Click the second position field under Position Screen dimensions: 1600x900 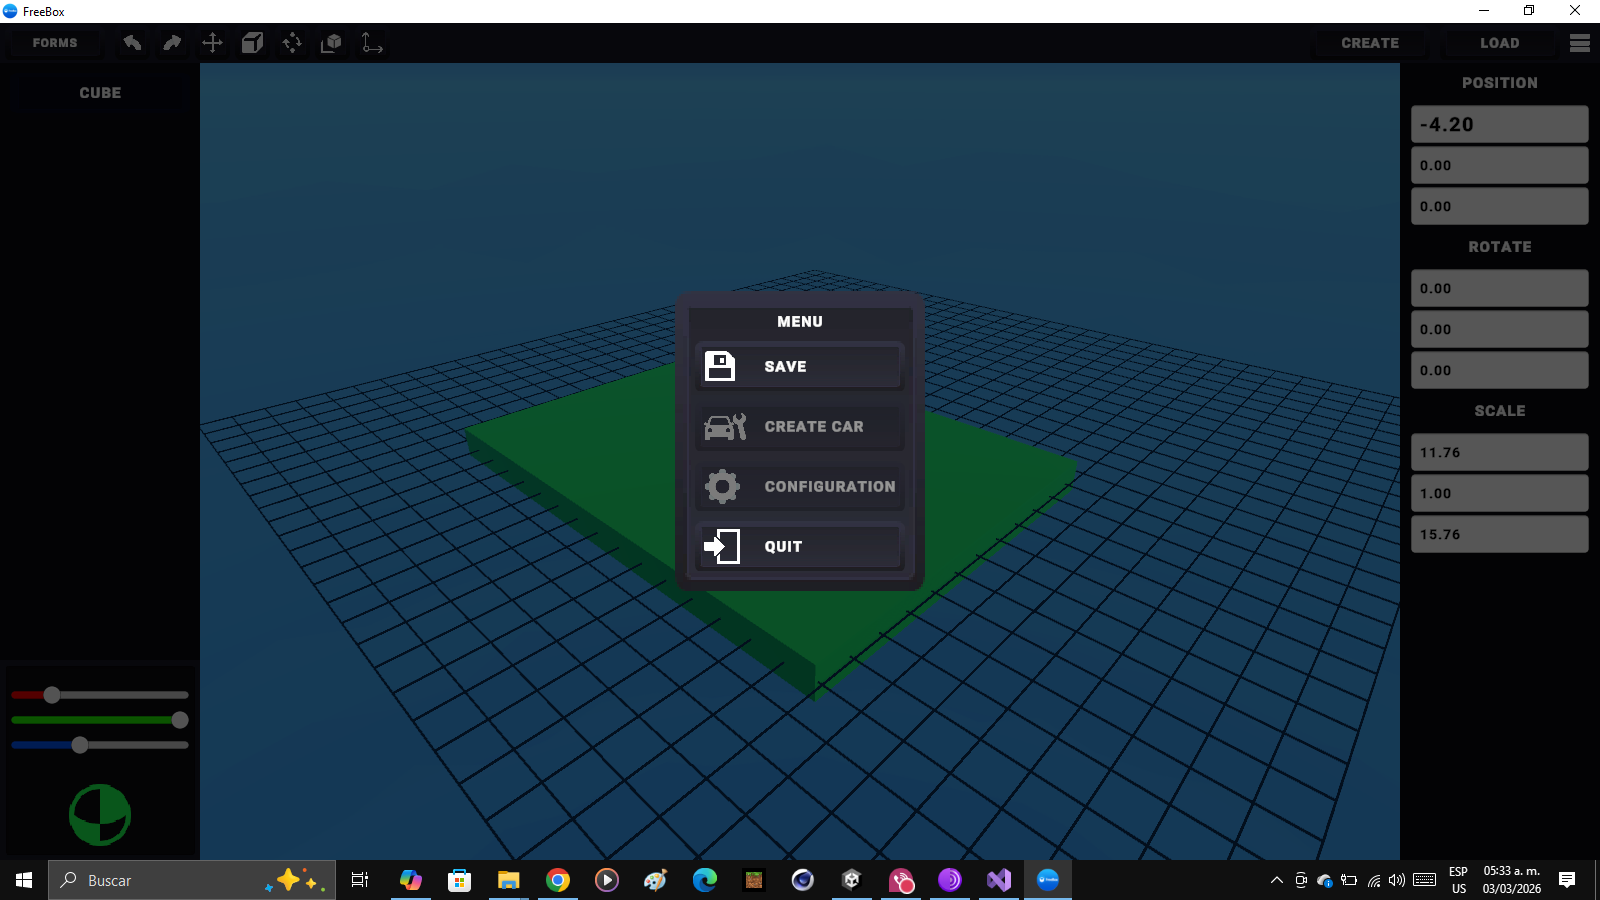1500,166
